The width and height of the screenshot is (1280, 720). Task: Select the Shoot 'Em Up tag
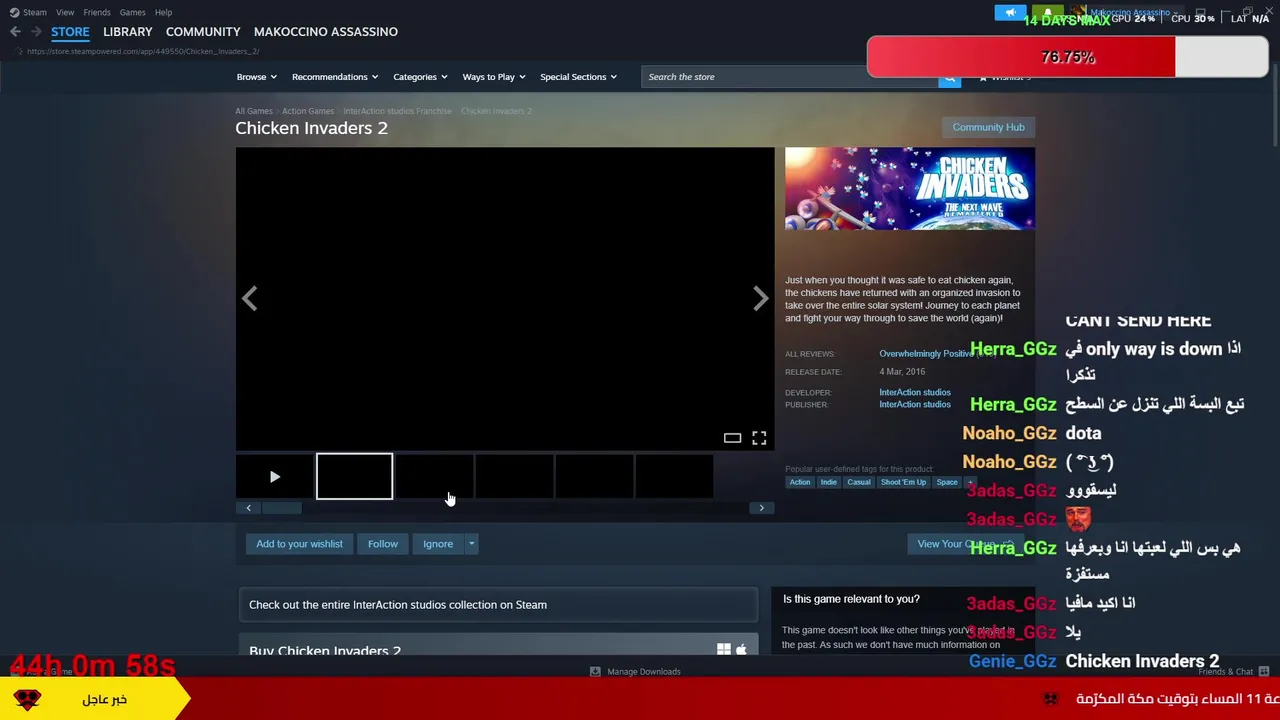pyautogui.click(x=904, y=482)
